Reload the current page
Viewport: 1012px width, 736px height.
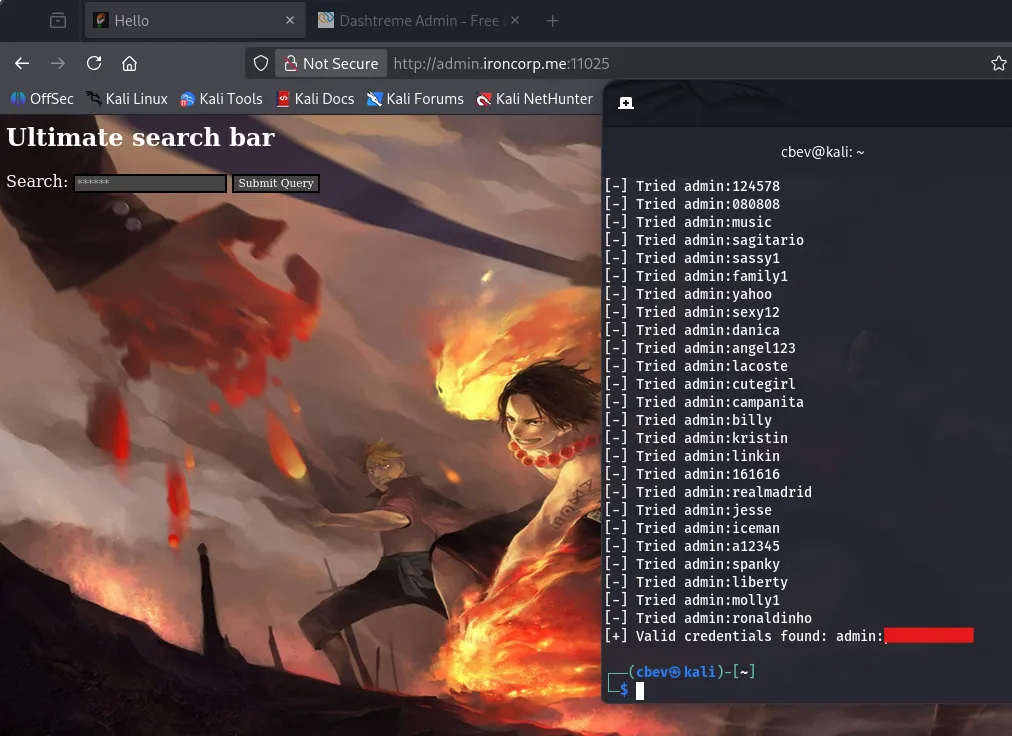(94, 63)
